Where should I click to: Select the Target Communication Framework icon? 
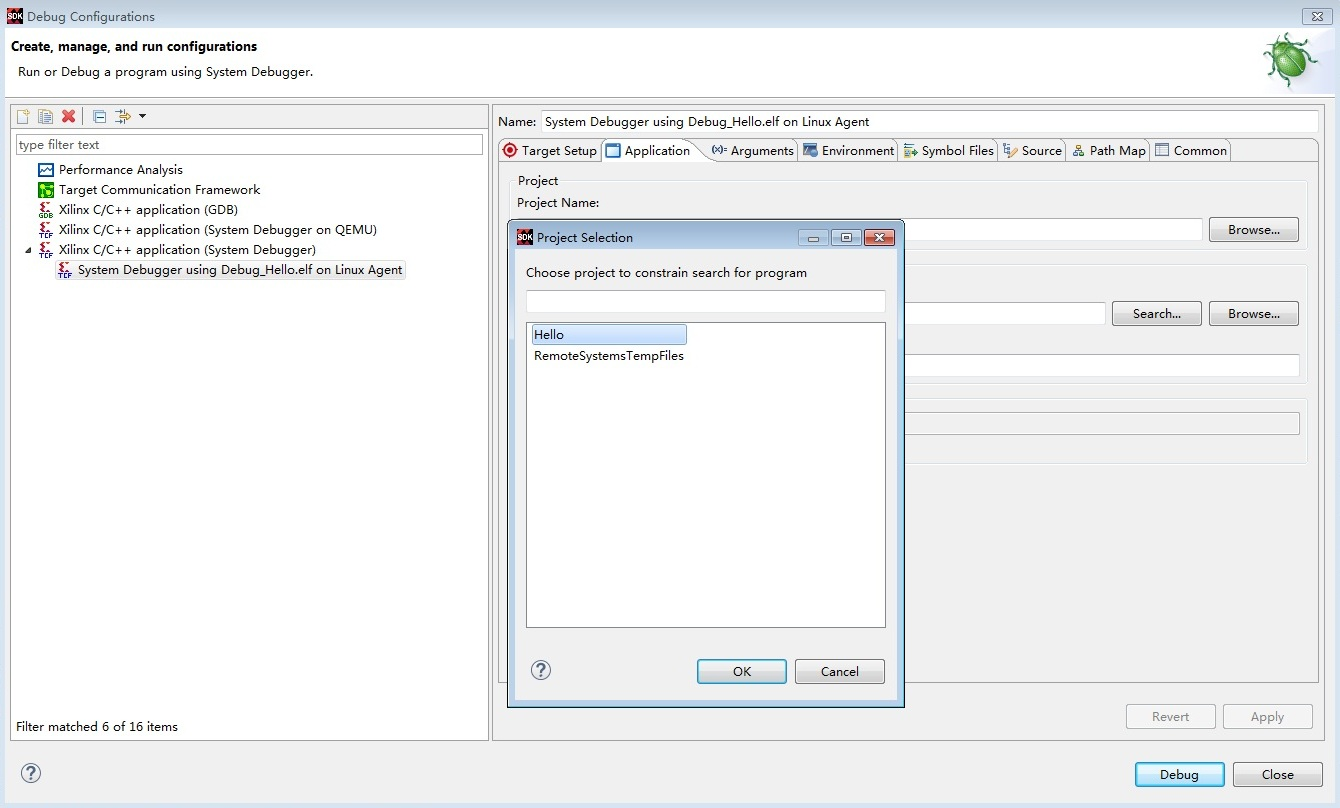pos(47,189)
